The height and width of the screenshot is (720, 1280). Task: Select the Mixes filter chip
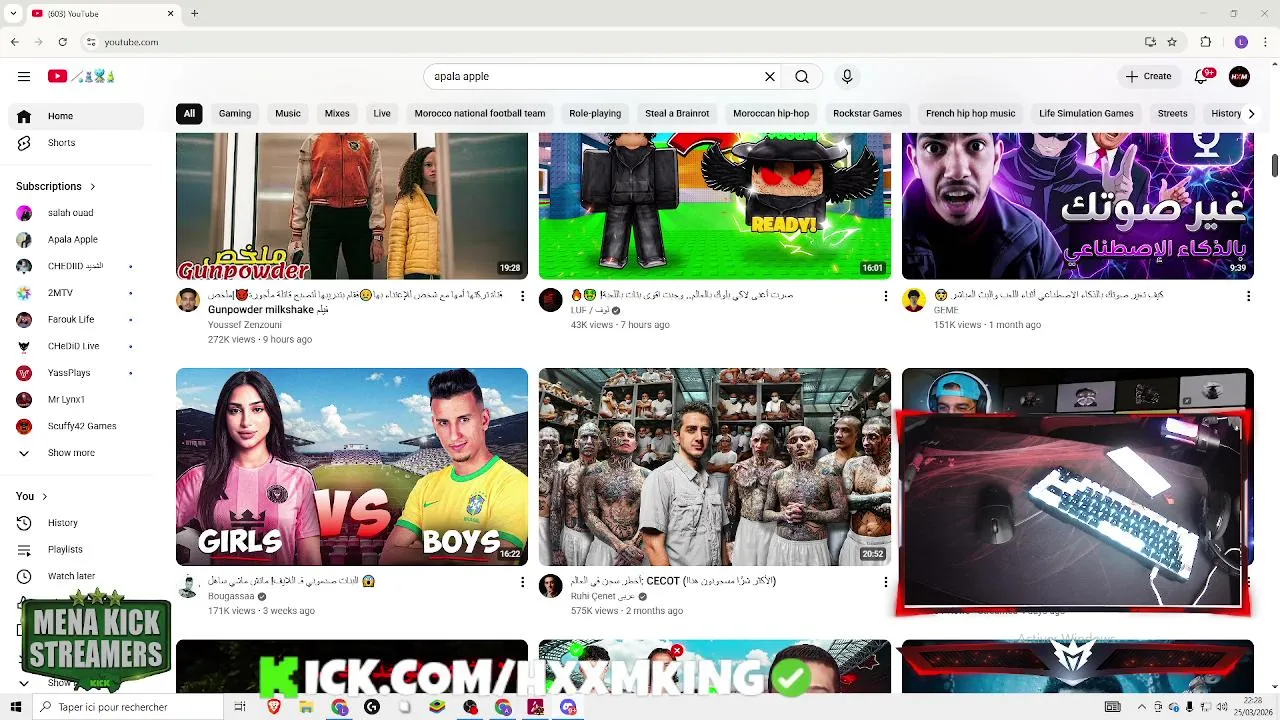(x=337, y=113)
